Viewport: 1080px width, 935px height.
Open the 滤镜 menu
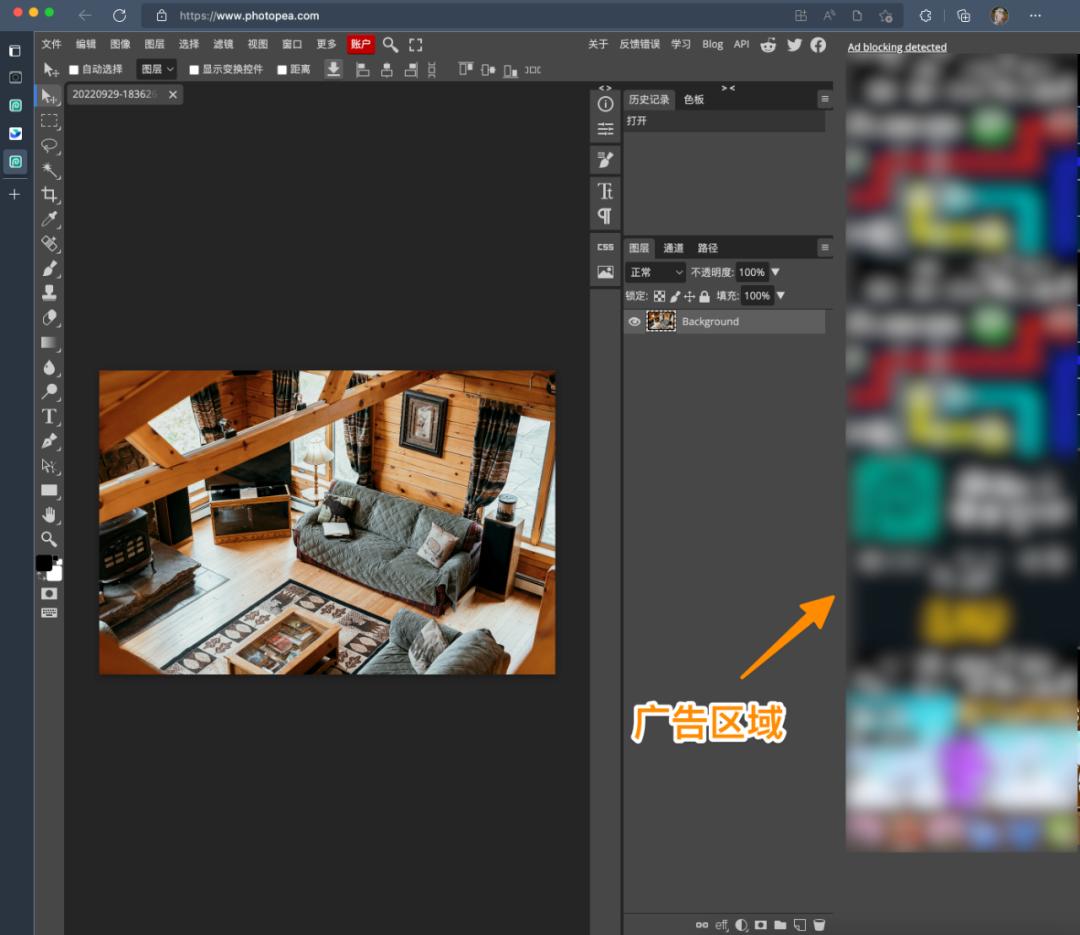click(223, 44)
